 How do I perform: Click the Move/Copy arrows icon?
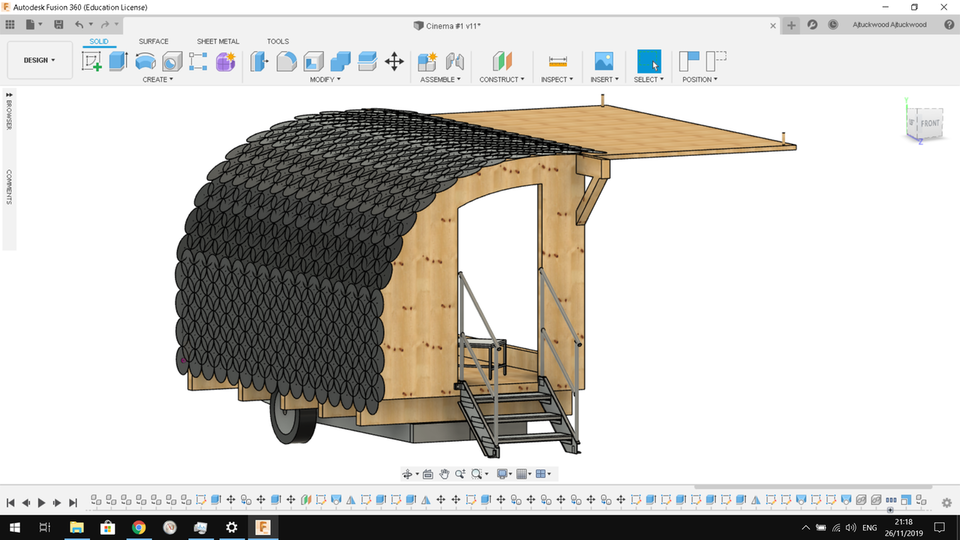[x=394, y=62]
